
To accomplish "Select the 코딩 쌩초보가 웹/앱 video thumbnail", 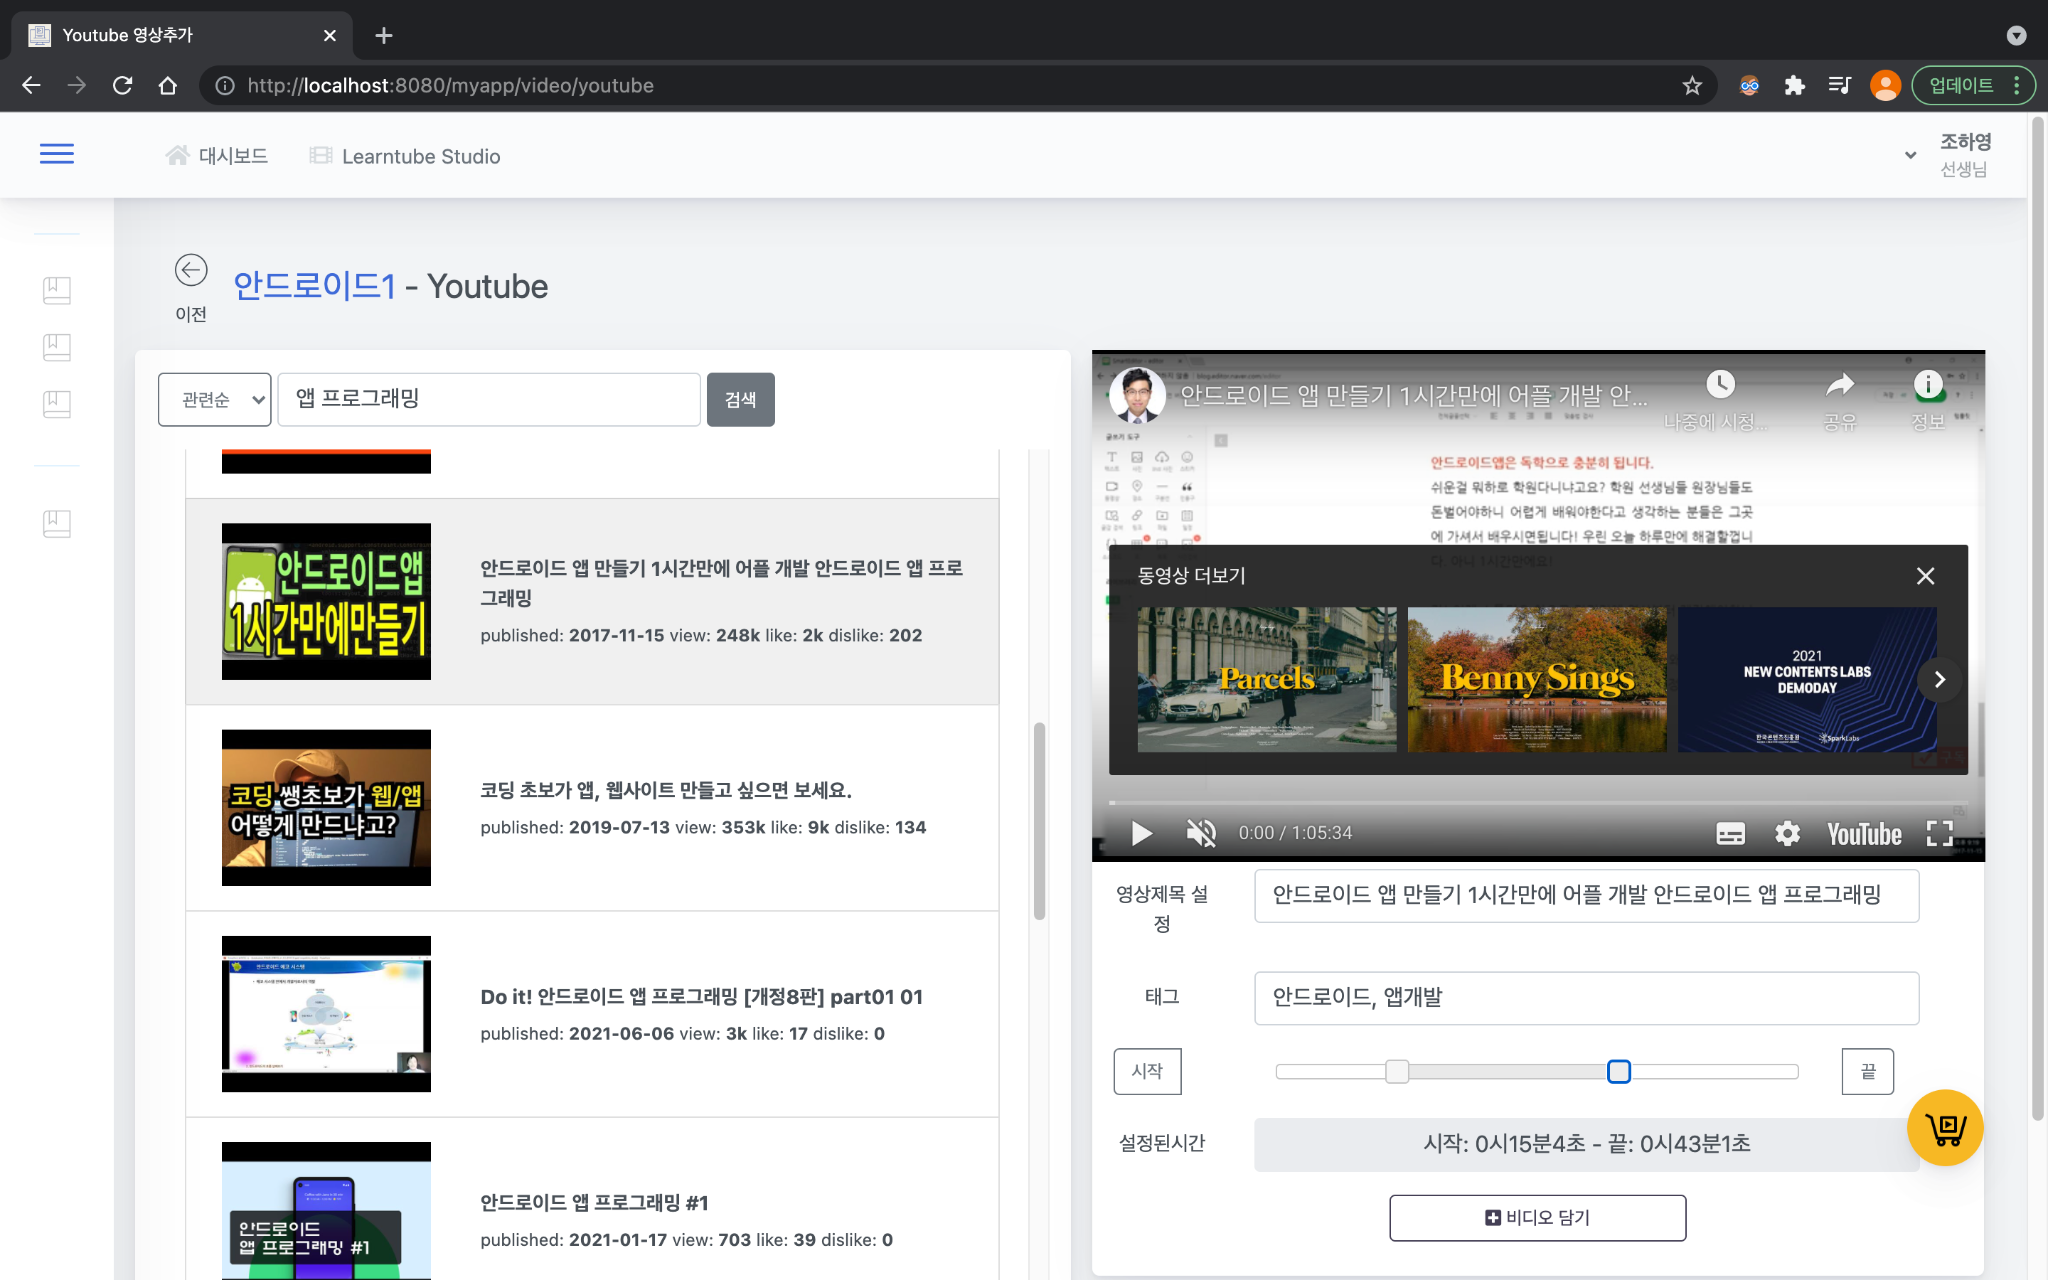I will pyautogui.click(x=326, y=808).
